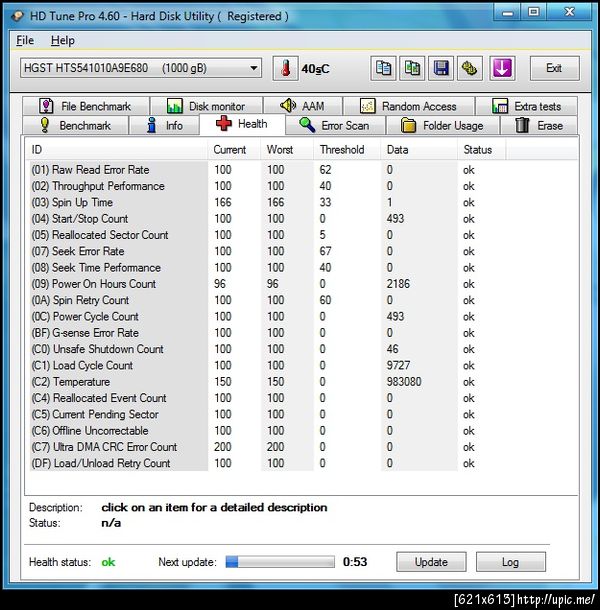Click the HD Tune title bar app icon
600x610 pixels.
18,16
